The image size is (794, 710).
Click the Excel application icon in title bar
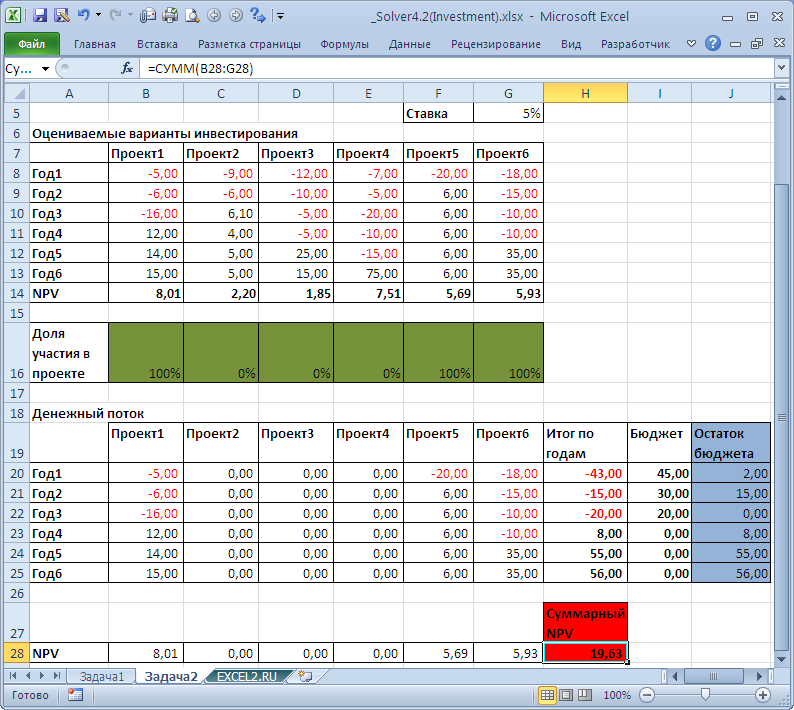pos(13,15)
